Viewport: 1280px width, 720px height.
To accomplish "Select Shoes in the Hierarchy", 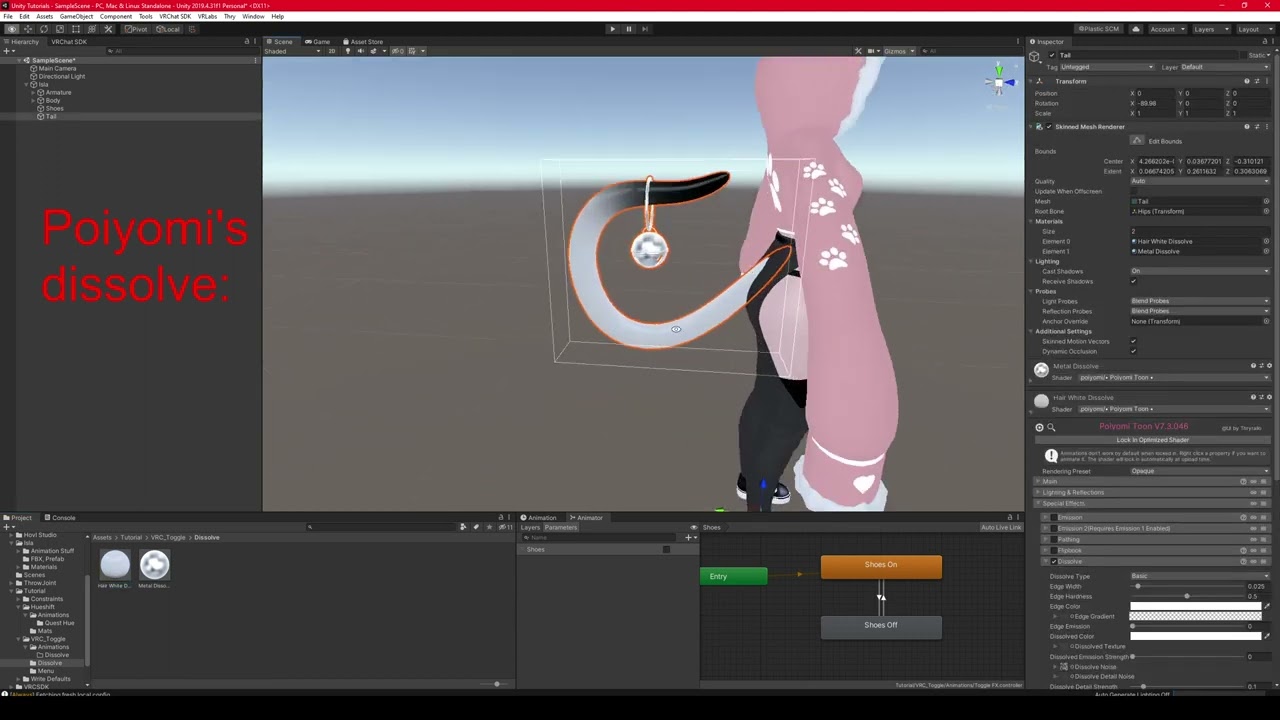I will [x=55, y=108].
